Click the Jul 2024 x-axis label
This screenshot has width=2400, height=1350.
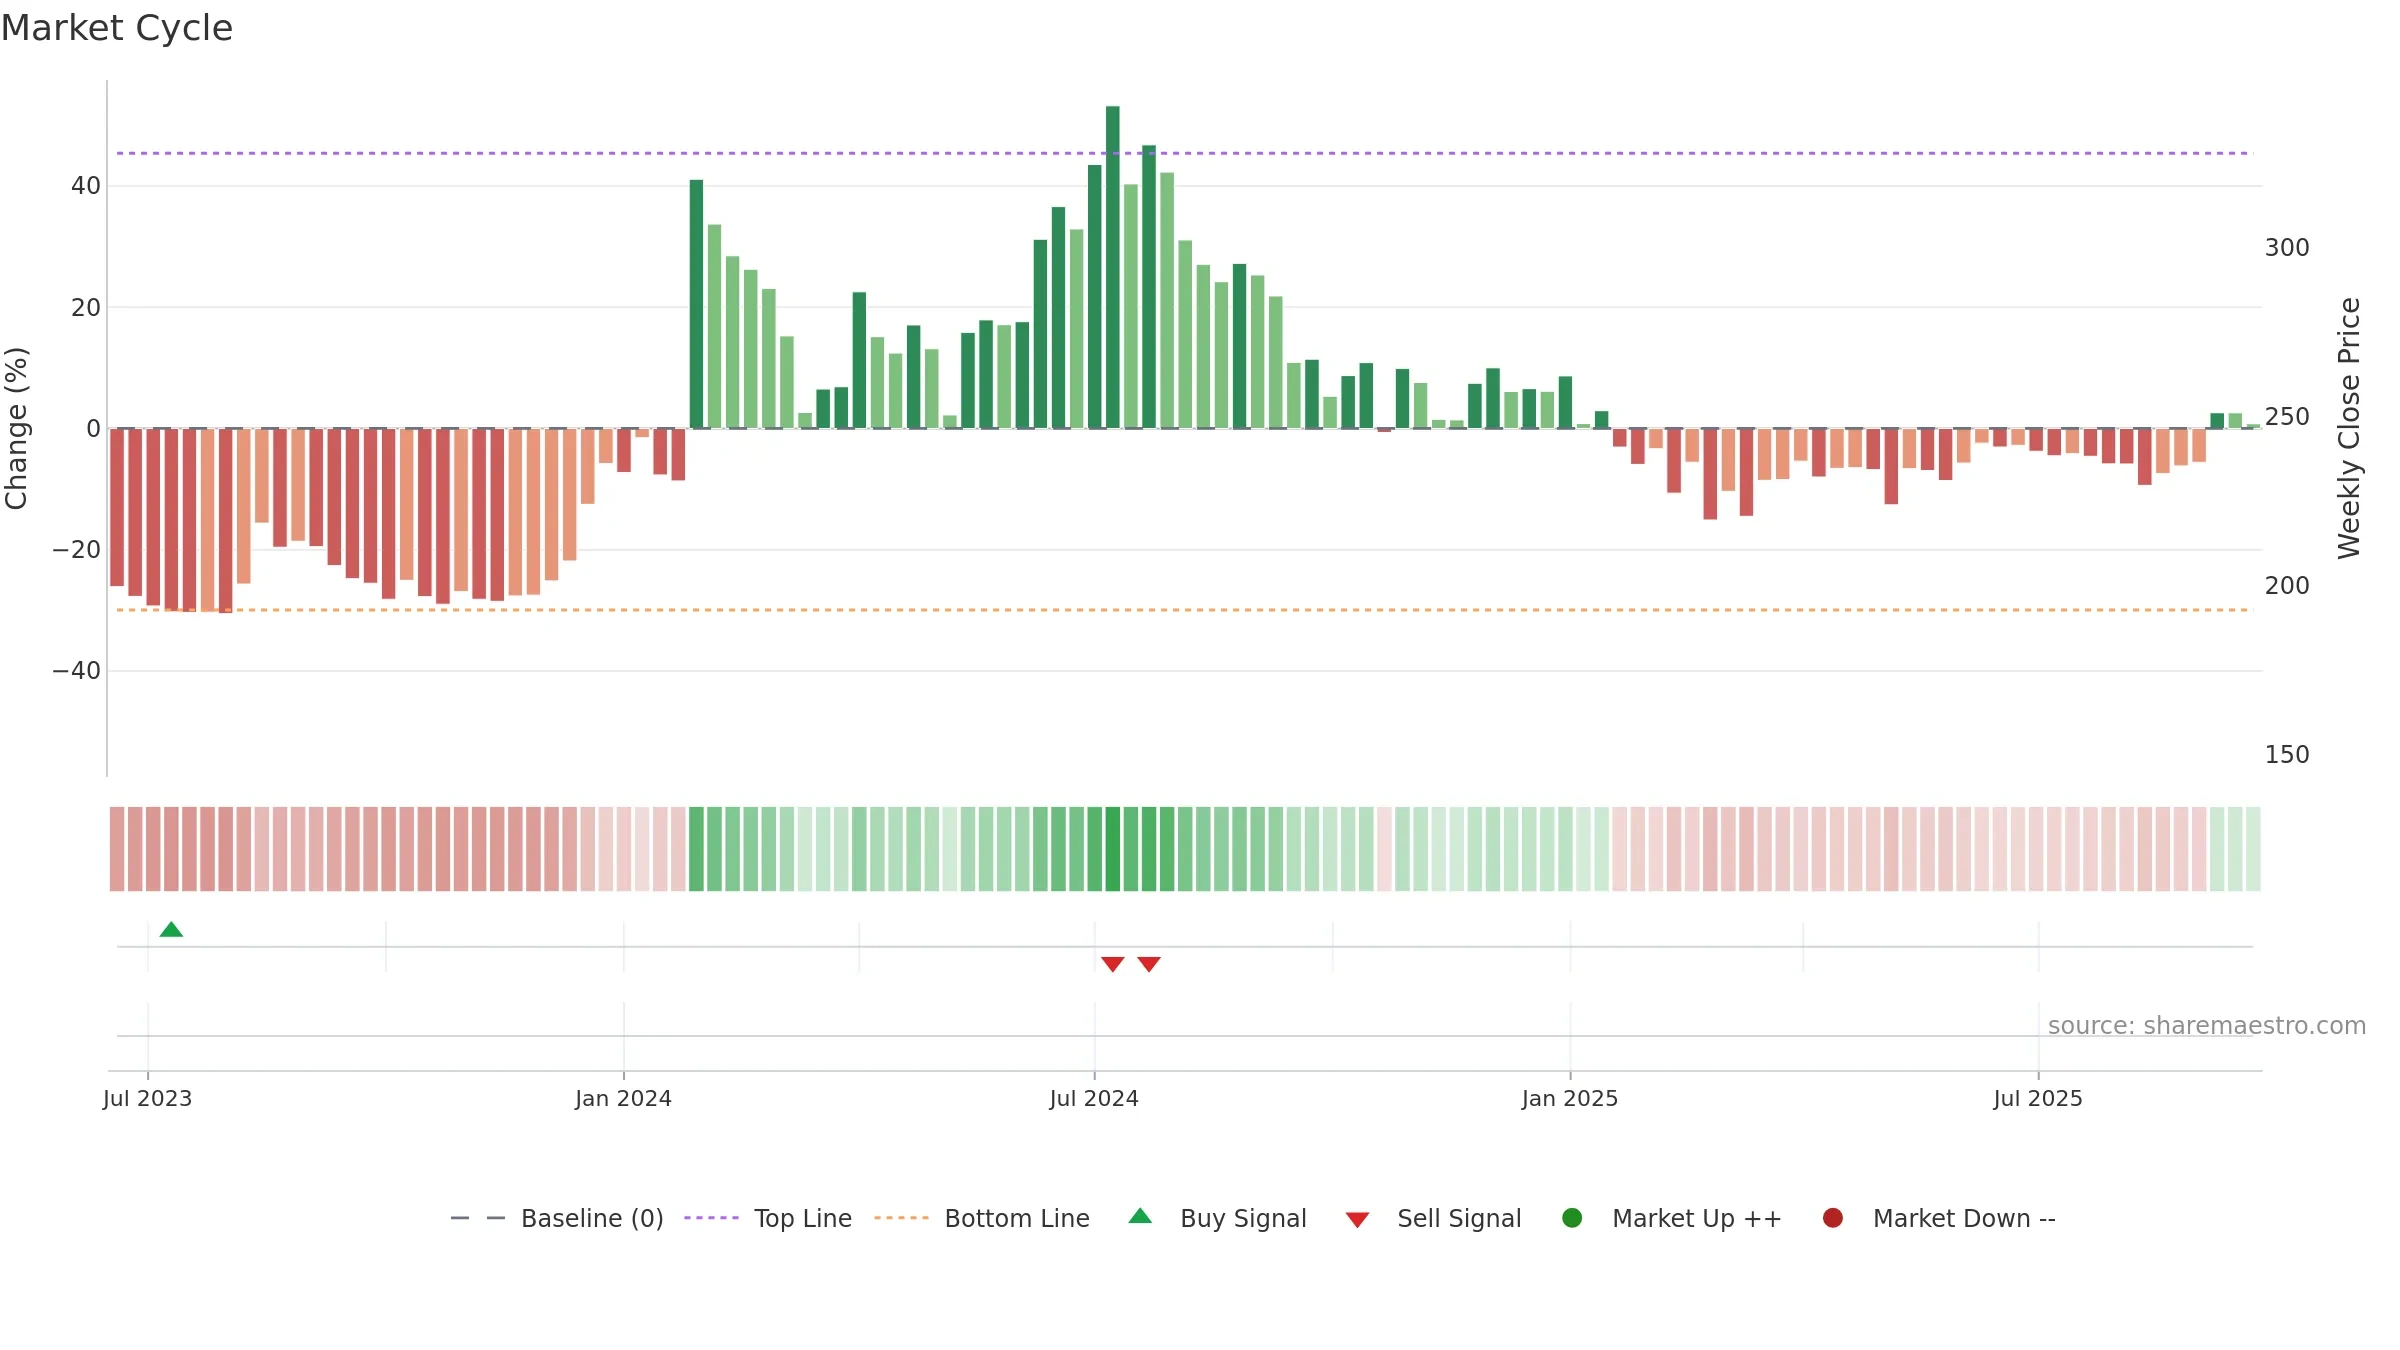[x=1094, y=1098]
